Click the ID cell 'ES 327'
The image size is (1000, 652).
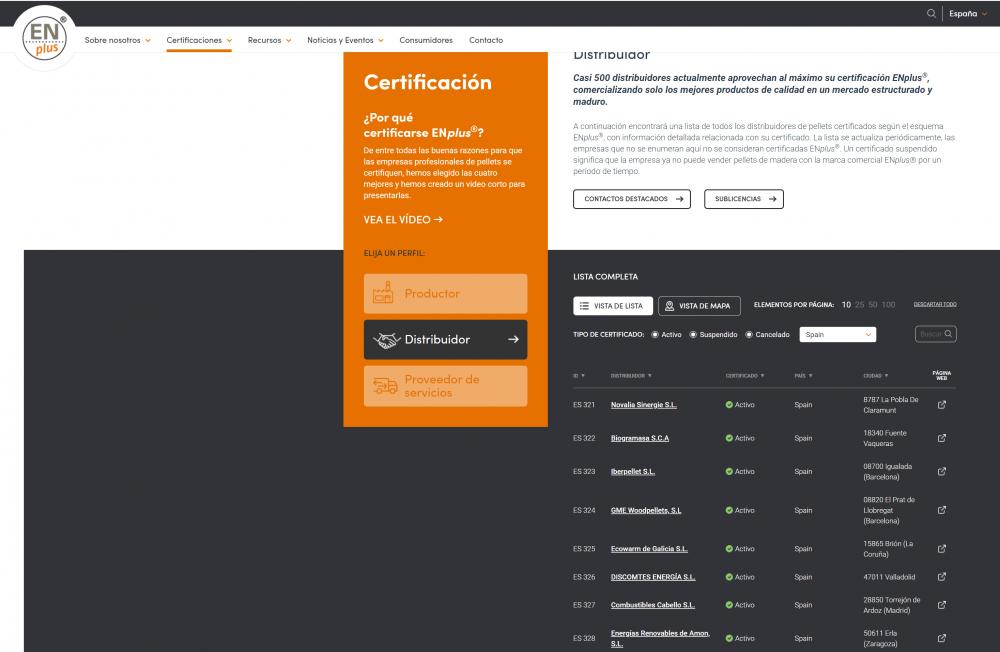(584, 605)
